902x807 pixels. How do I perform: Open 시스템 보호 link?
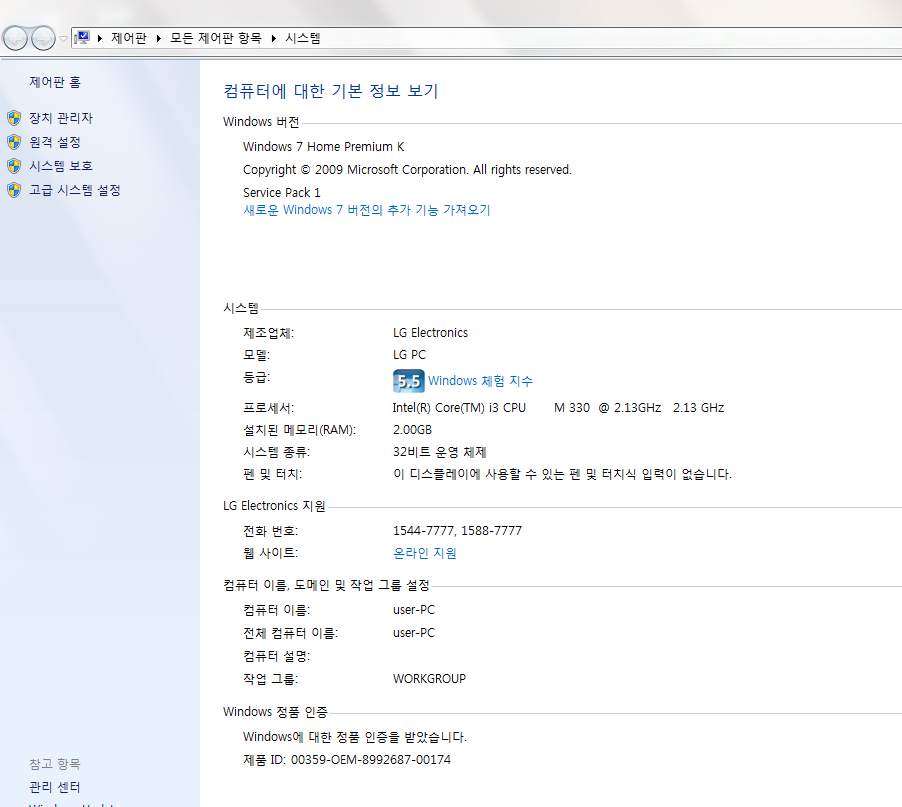(61, 166)
